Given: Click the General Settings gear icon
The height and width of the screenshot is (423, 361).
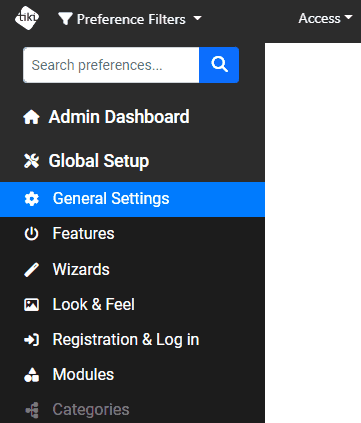Looking at the screenshot, I should 32,199.
